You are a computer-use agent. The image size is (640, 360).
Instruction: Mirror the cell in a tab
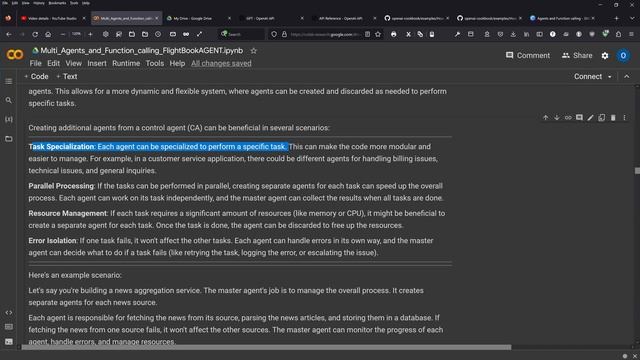(602, 118)
